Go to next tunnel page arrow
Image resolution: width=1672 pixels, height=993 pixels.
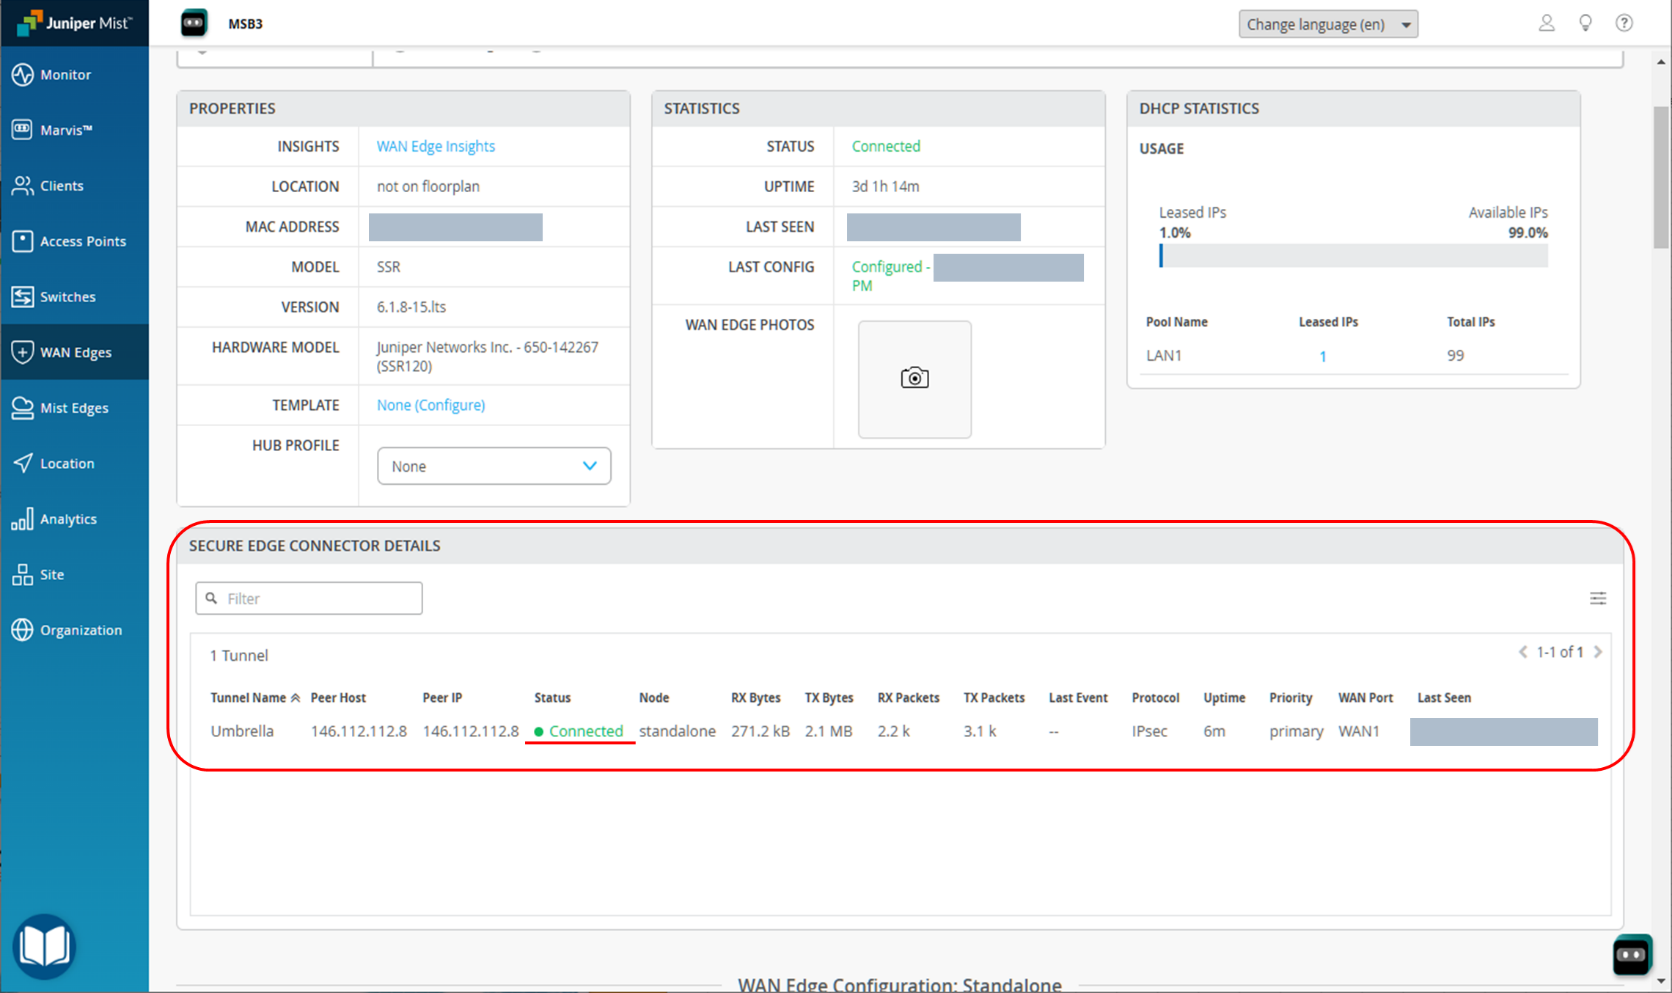[x=1598, y=652]
